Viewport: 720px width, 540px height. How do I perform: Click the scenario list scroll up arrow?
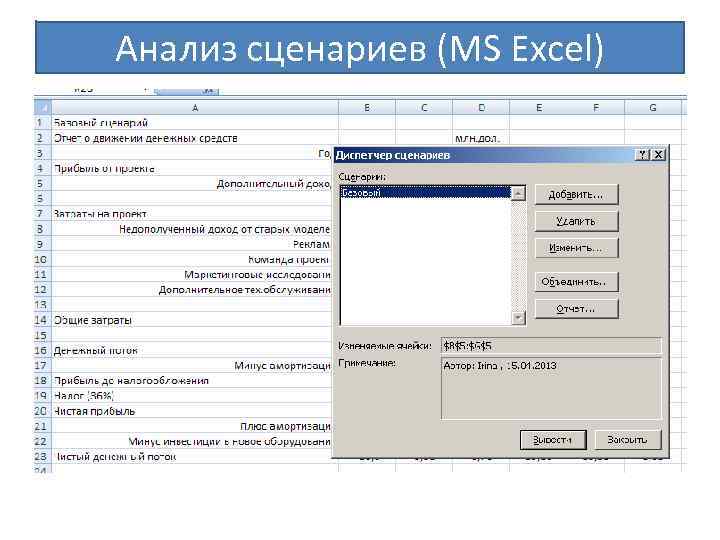pos(518,193)
